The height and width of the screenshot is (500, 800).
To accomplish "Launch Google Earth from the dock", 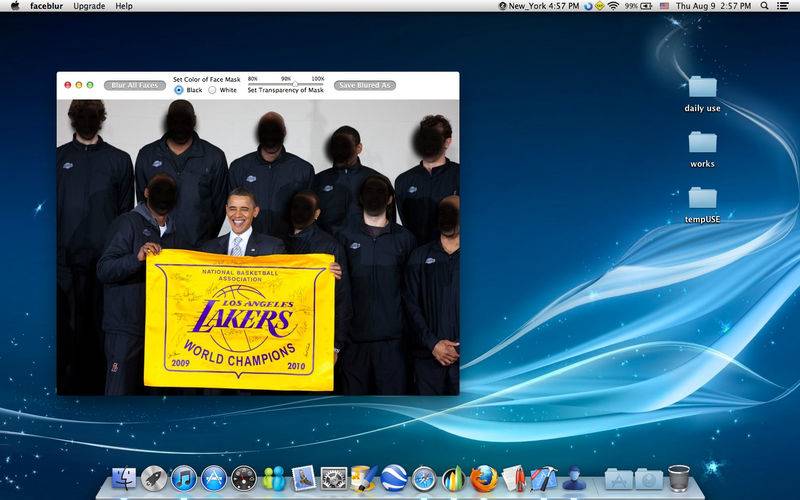I will click(x=394, y=479).
